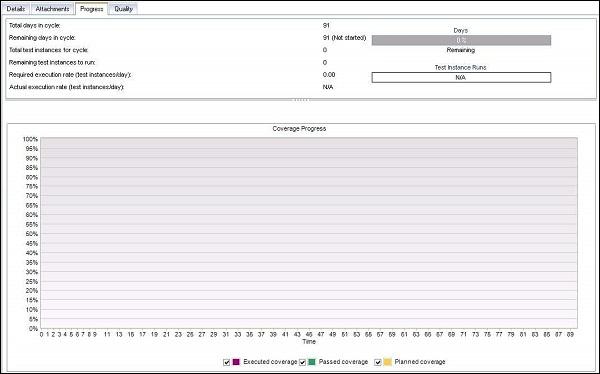Click the purple Executed coverage swatch
Image resolution: width=600 pixels, height=374 pixels.
(x=236, y=362)
